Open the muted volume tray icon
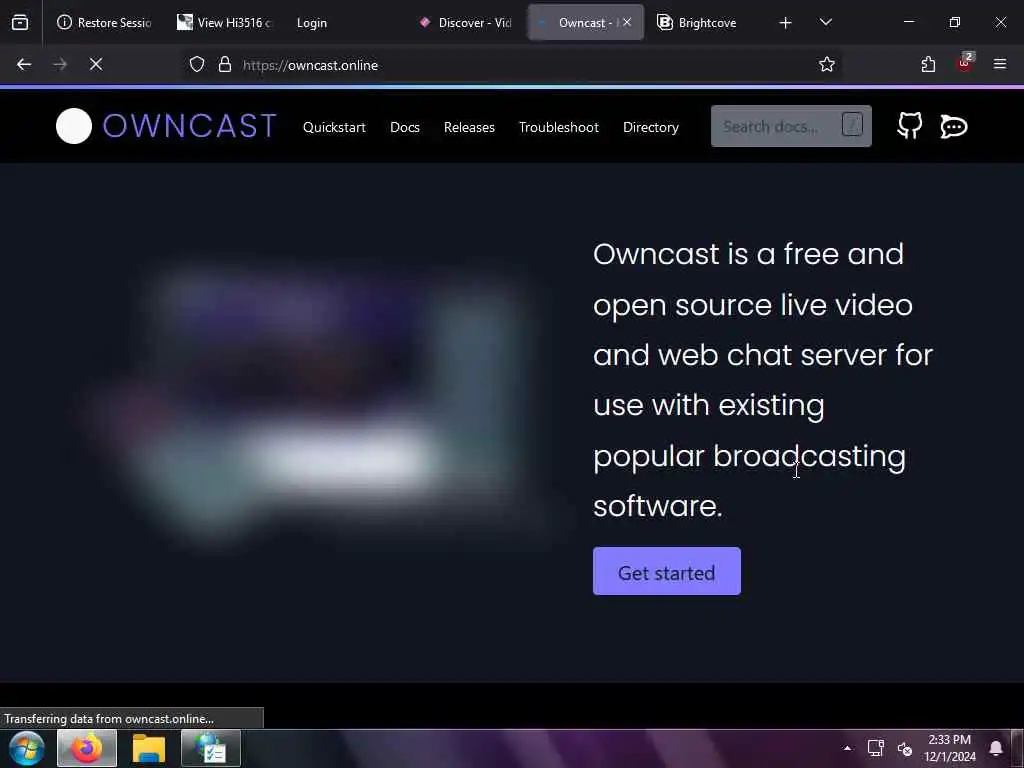Screen dimensions: 1024x768 904,749
